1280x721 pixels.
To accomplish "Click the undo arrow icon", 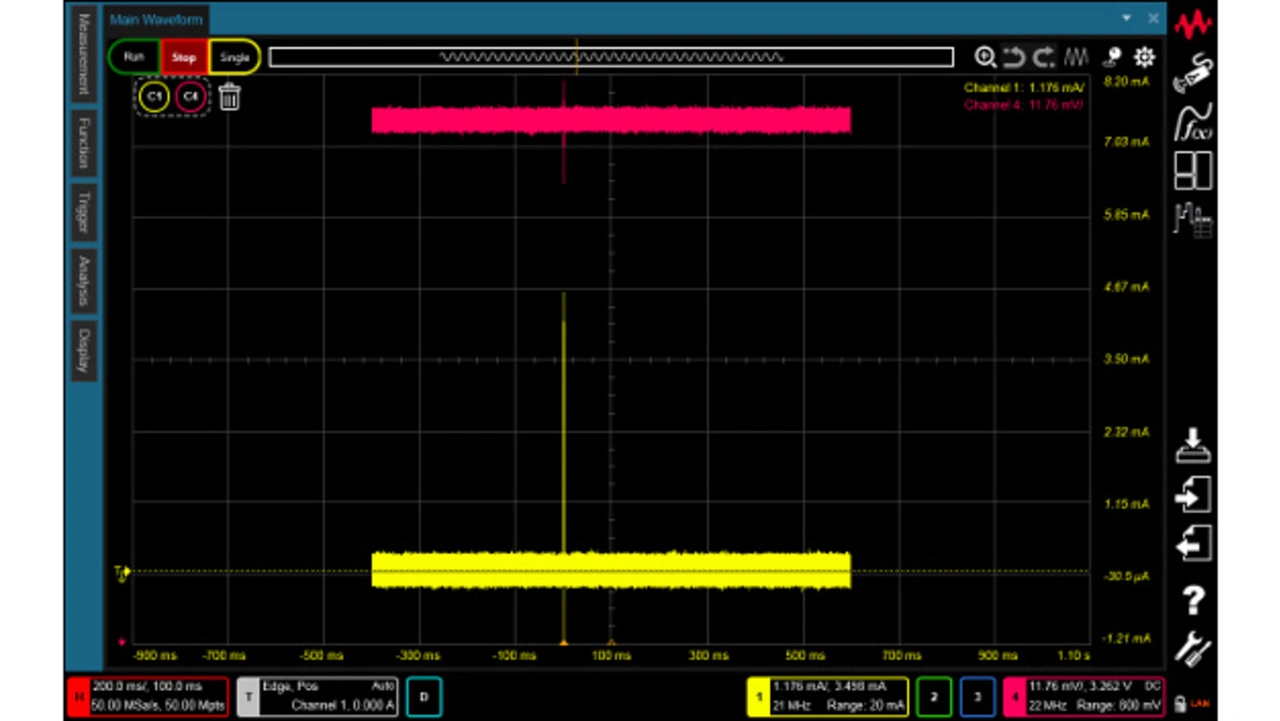I will pyautogui.click(x=1014, y=57).
